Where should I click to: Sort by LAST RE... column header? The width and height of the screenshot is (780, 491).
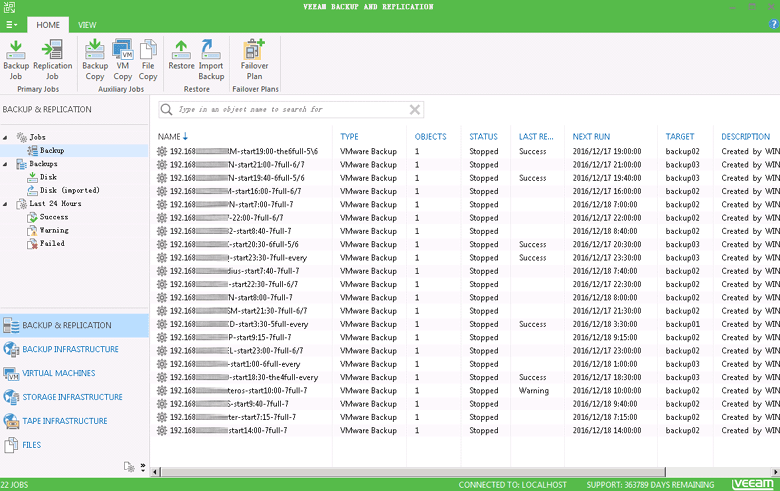click(x=536, y=136)
